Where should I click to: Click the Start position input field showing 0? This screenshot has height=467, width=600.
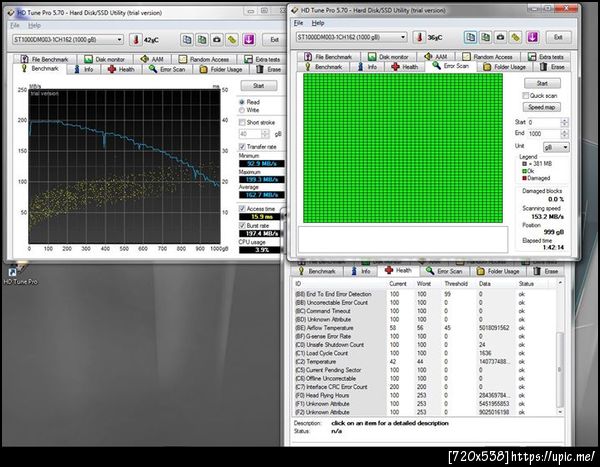(x=544, y=122)
